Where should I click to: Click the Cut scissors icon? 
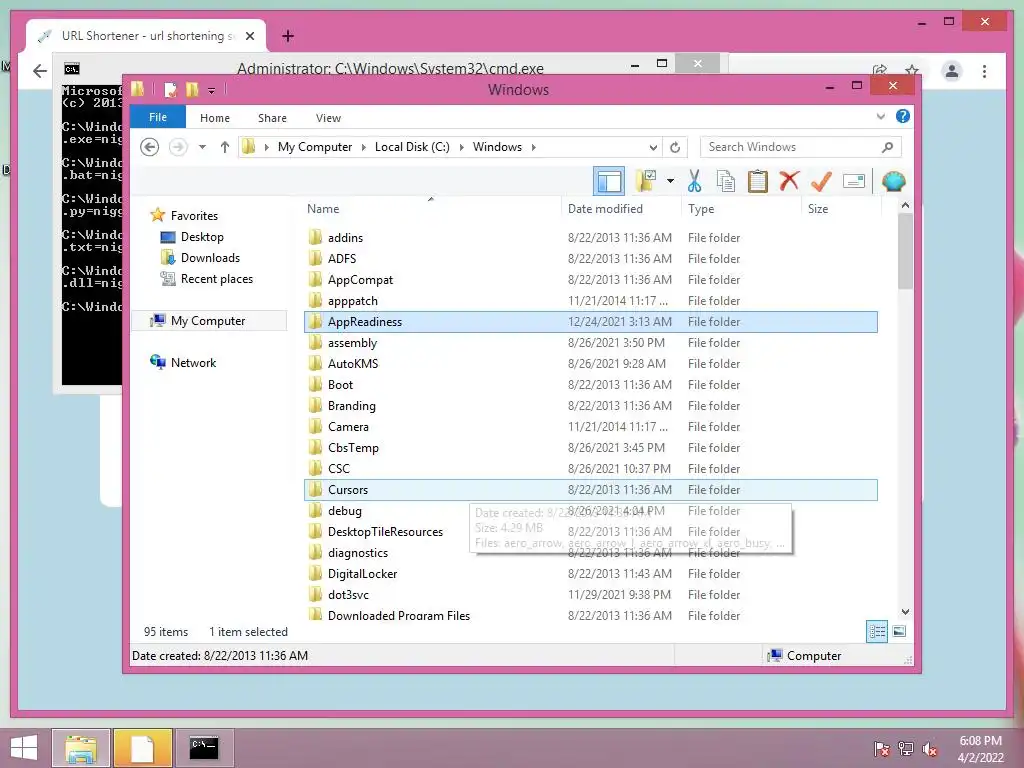pos(694,181)
